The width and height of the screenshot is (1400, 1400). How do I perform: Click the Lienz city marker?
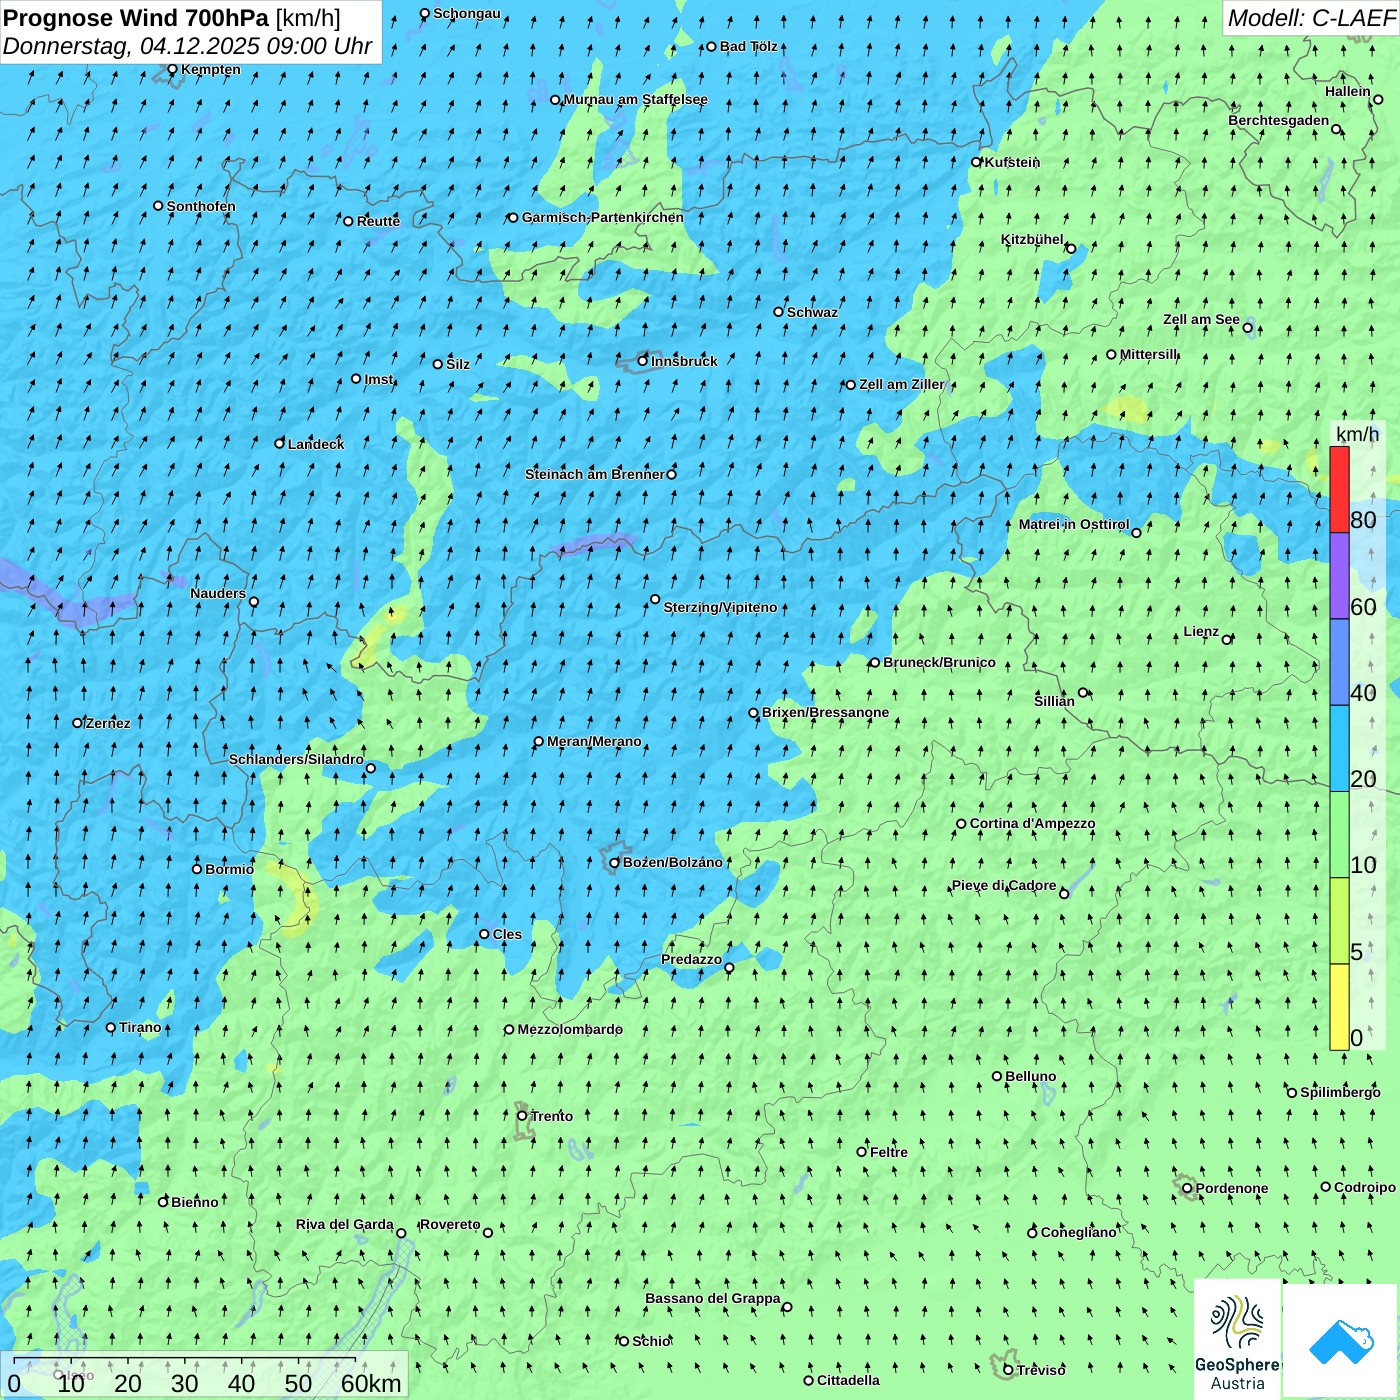(1227, 640)
